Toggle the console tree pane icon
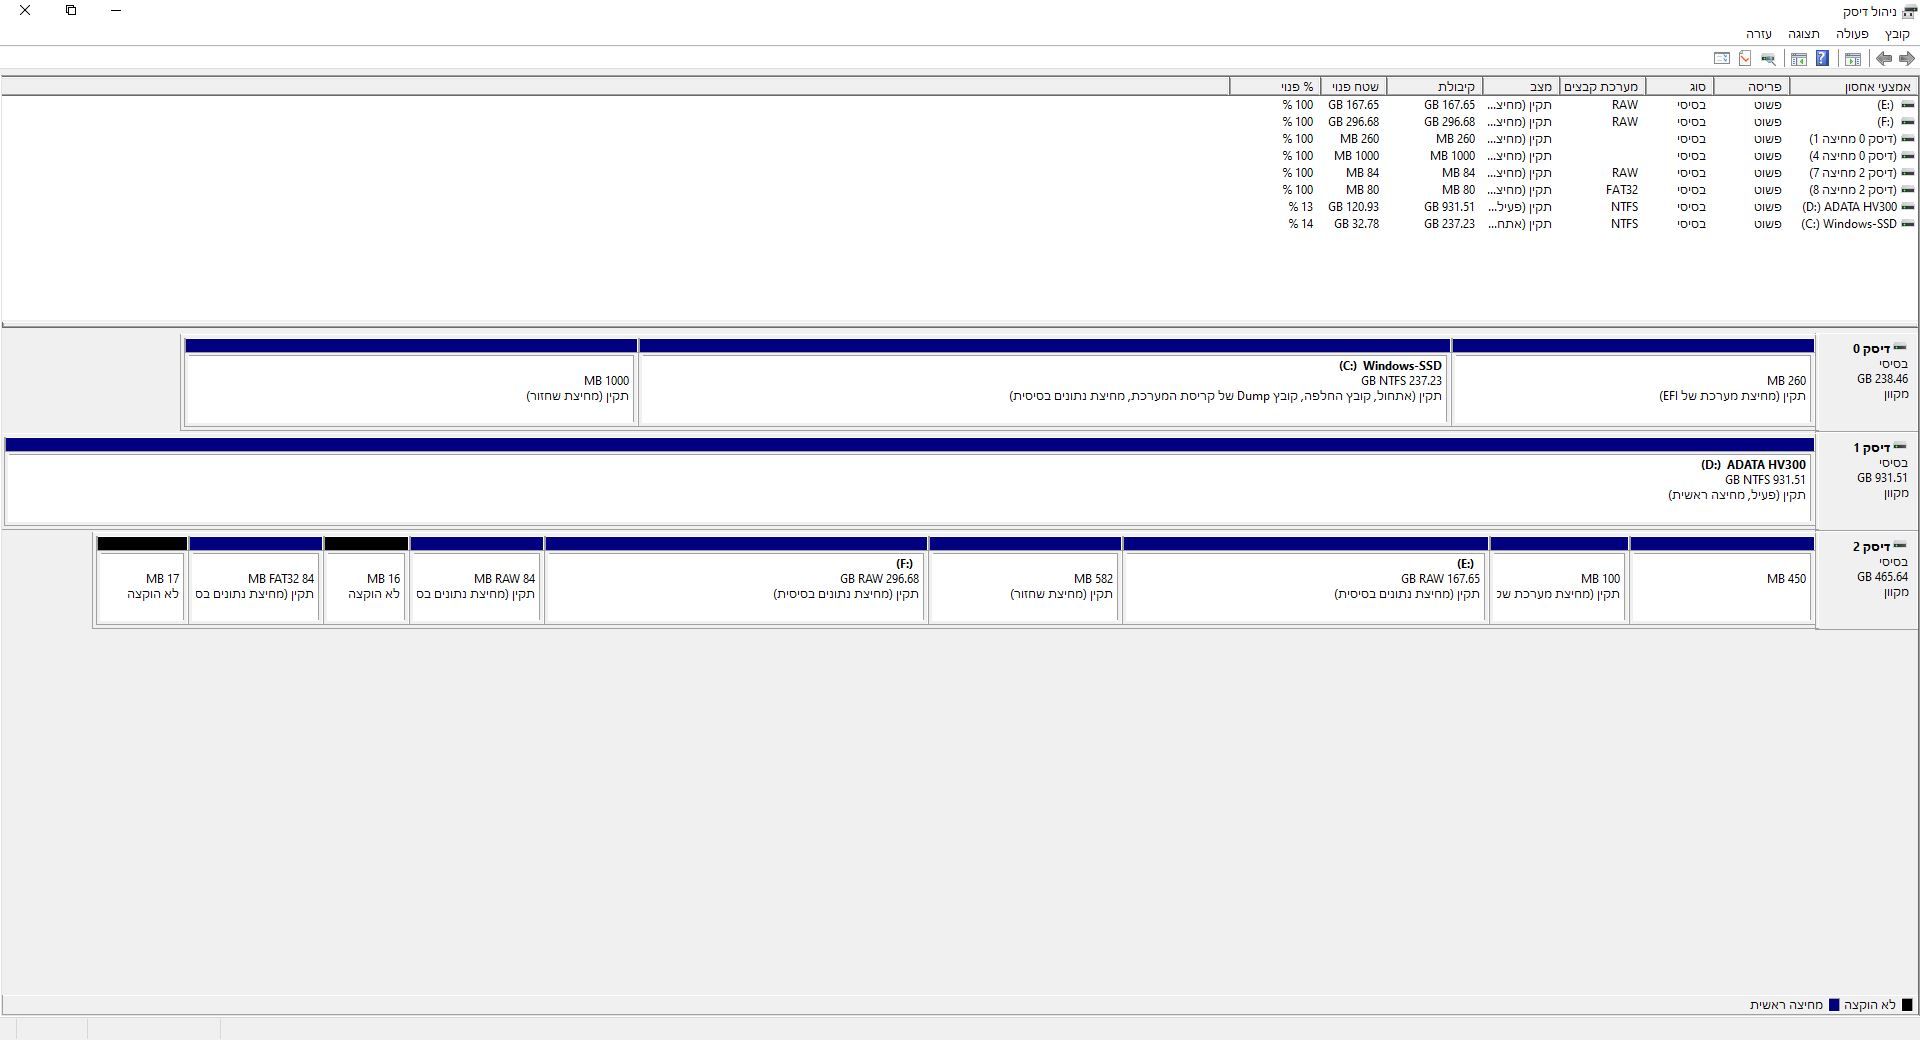The height and width of the screenshot is (1040, 1920). pyautogui.click(x=1852, y=58)
